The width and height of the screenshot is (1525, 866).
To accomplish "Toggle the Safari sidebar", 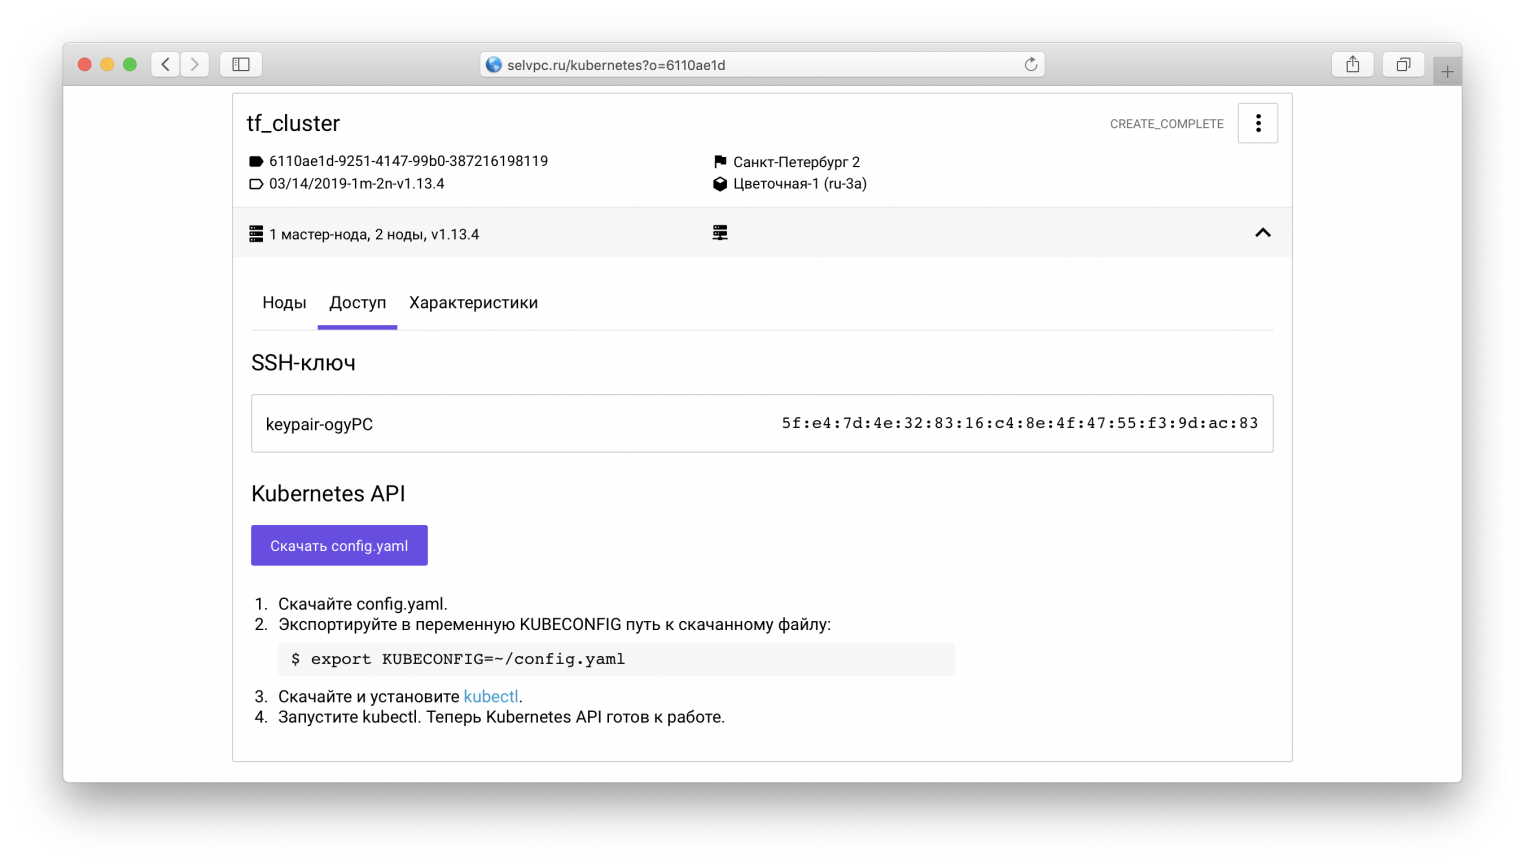I will (x=241, y=65).
